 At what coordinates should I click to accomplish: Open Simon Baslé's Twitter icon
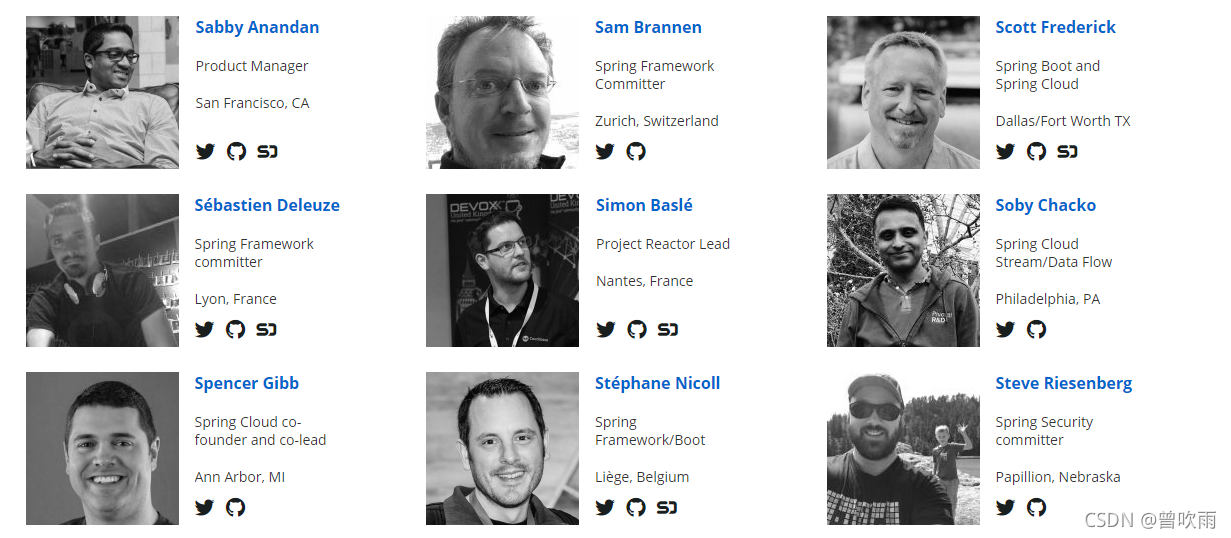605,330
